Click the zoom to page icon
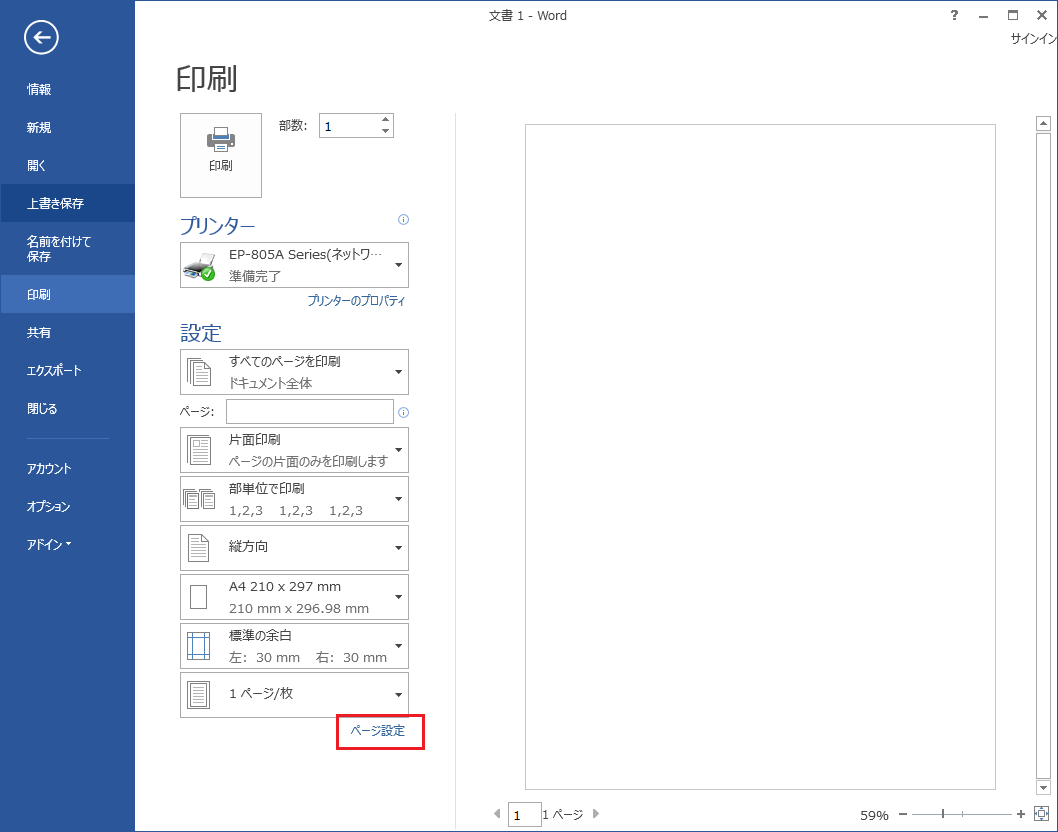Screen dimensions: 1058x832 click(1041, 814)
